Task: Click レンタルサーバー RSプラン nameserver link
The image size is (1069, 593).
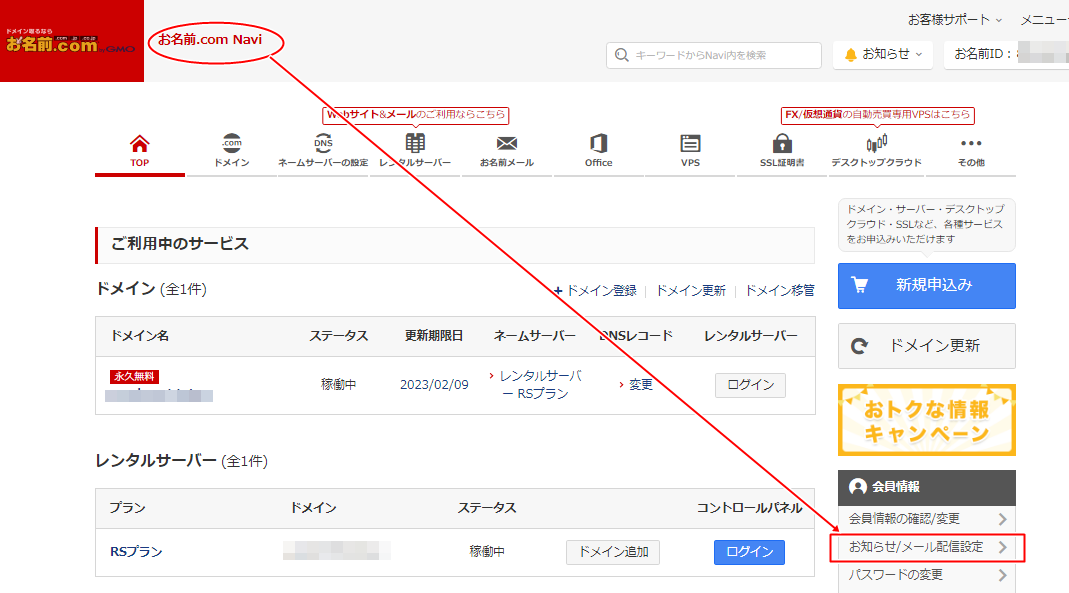Action: point(541,385)
